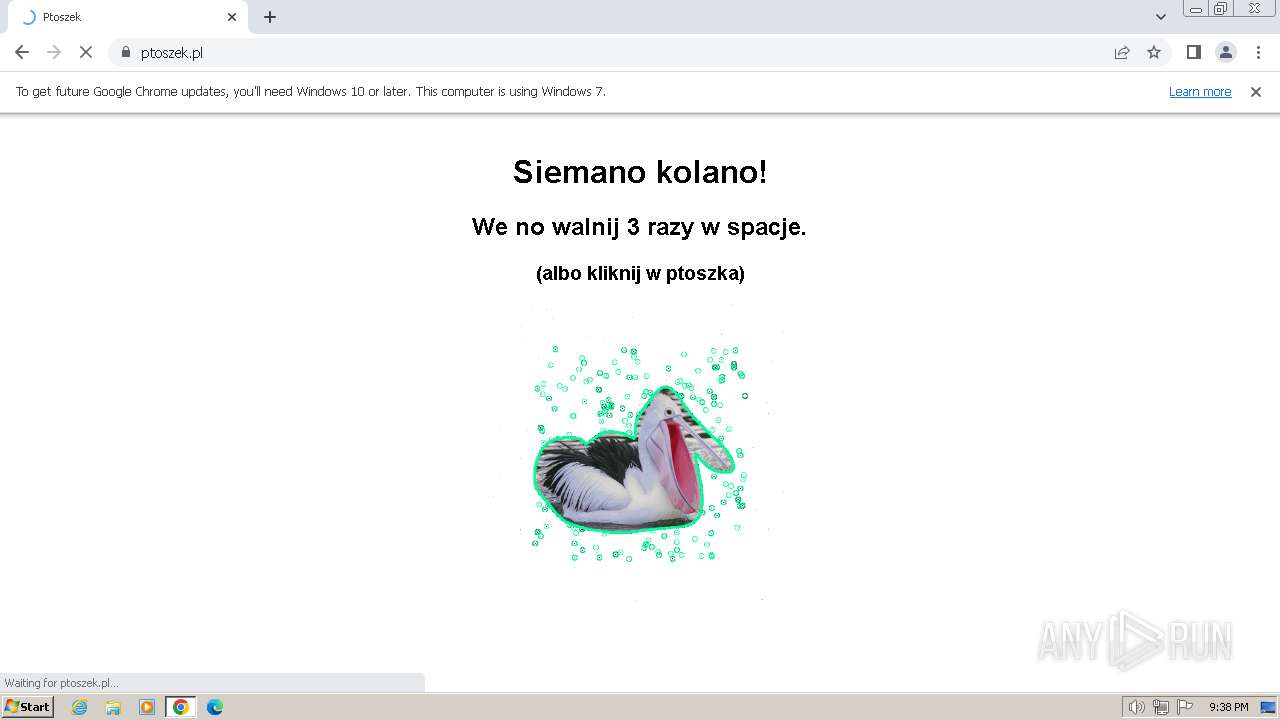The width and height of the screenshot is (1280, 720).
Task: Restore down the Chrome window
Action: (1221, 9)
